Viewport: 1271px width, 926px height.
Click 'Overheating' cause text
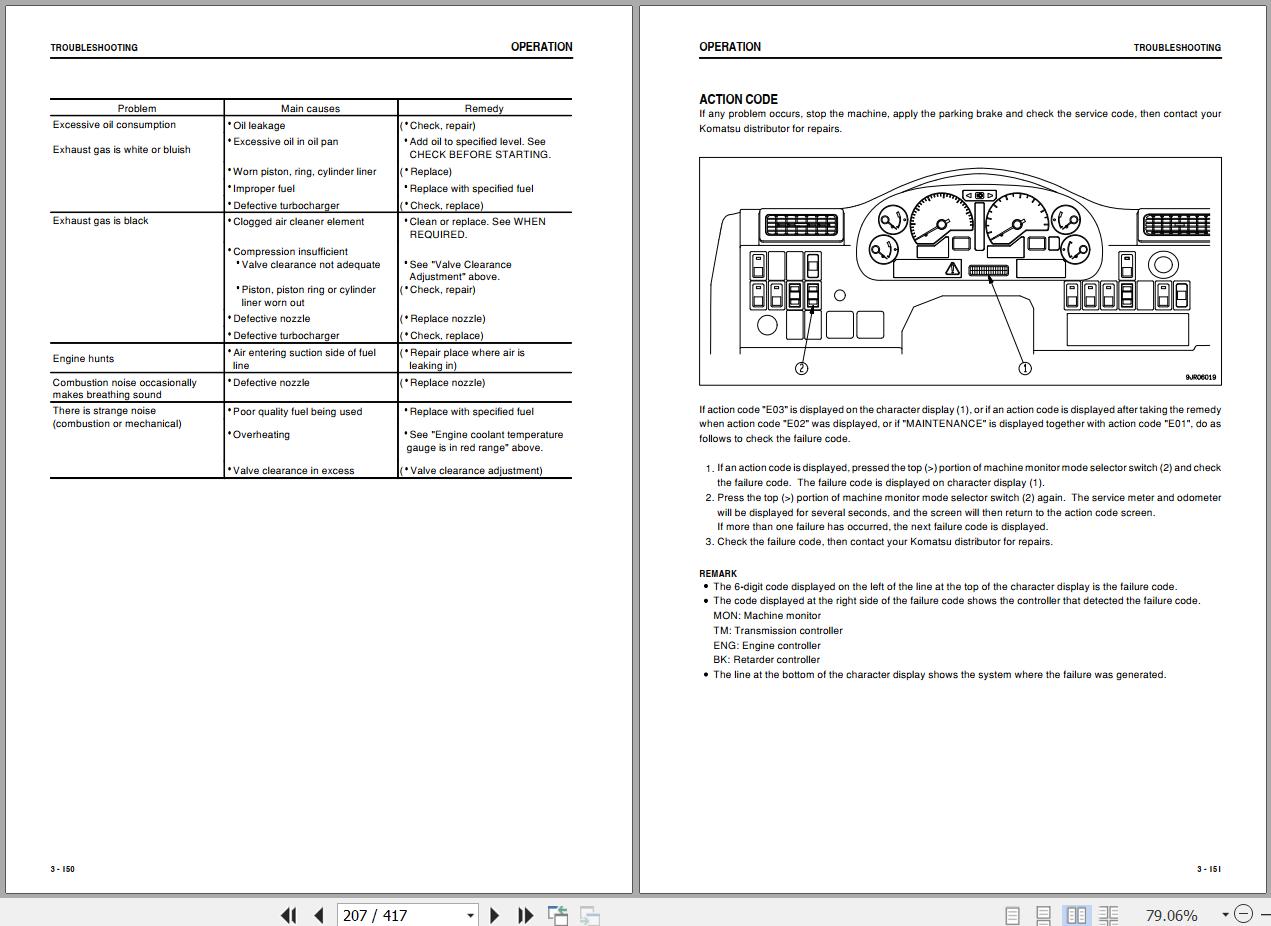coord(261,435)
